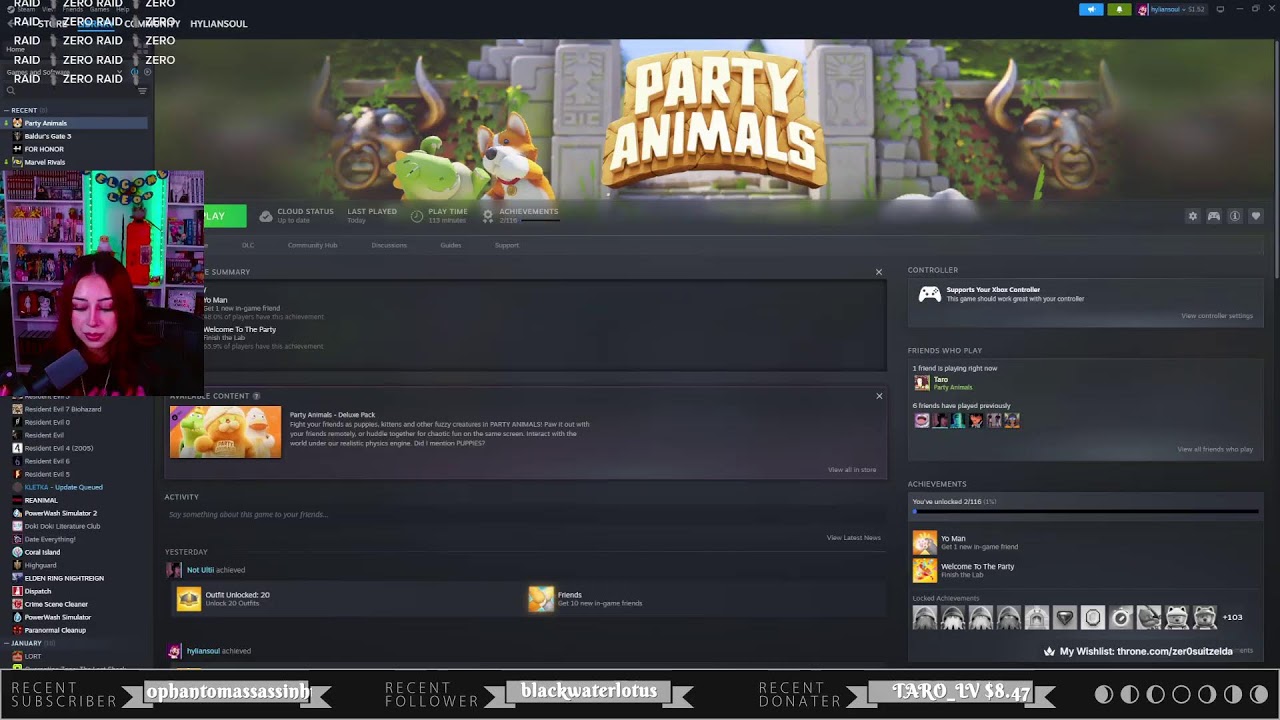Open the Support tab
1280x720 pixels.
coord(507,245)
